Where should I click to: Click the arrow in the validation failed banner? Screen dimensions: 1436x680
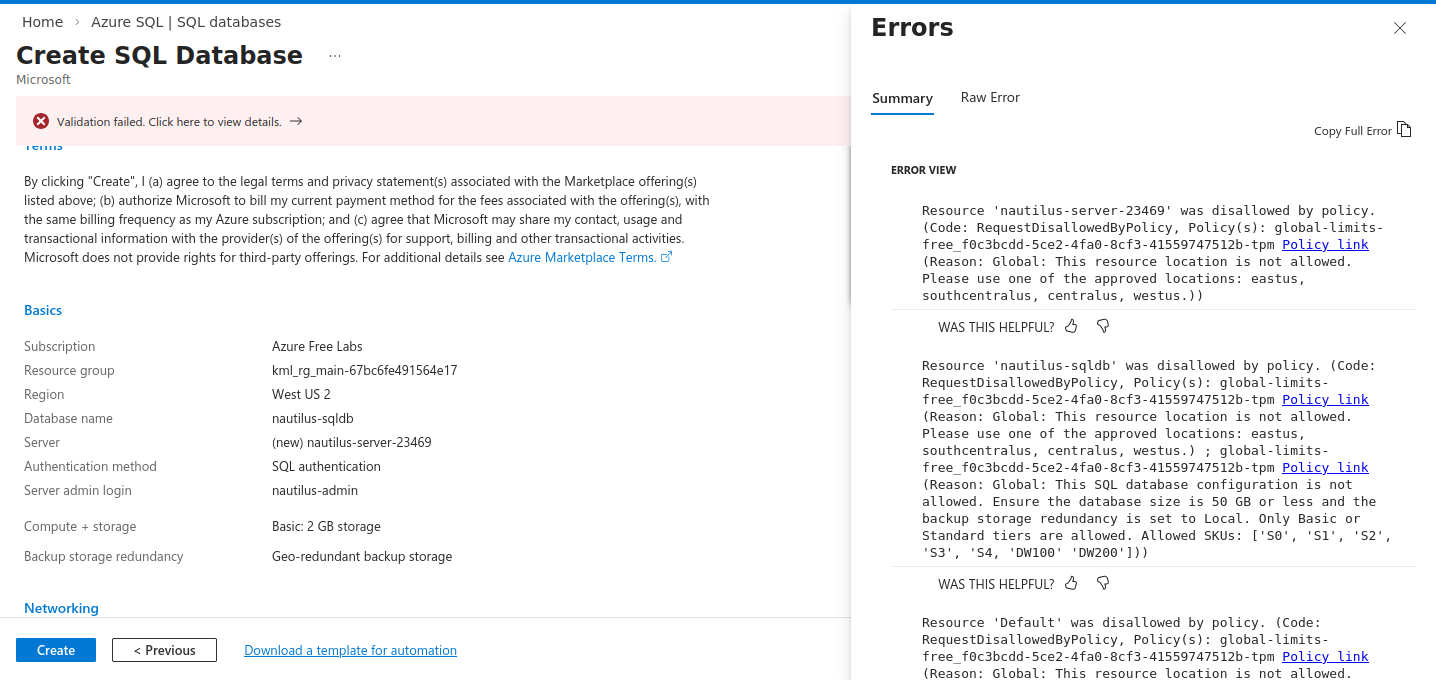click(x=296, y=121)
